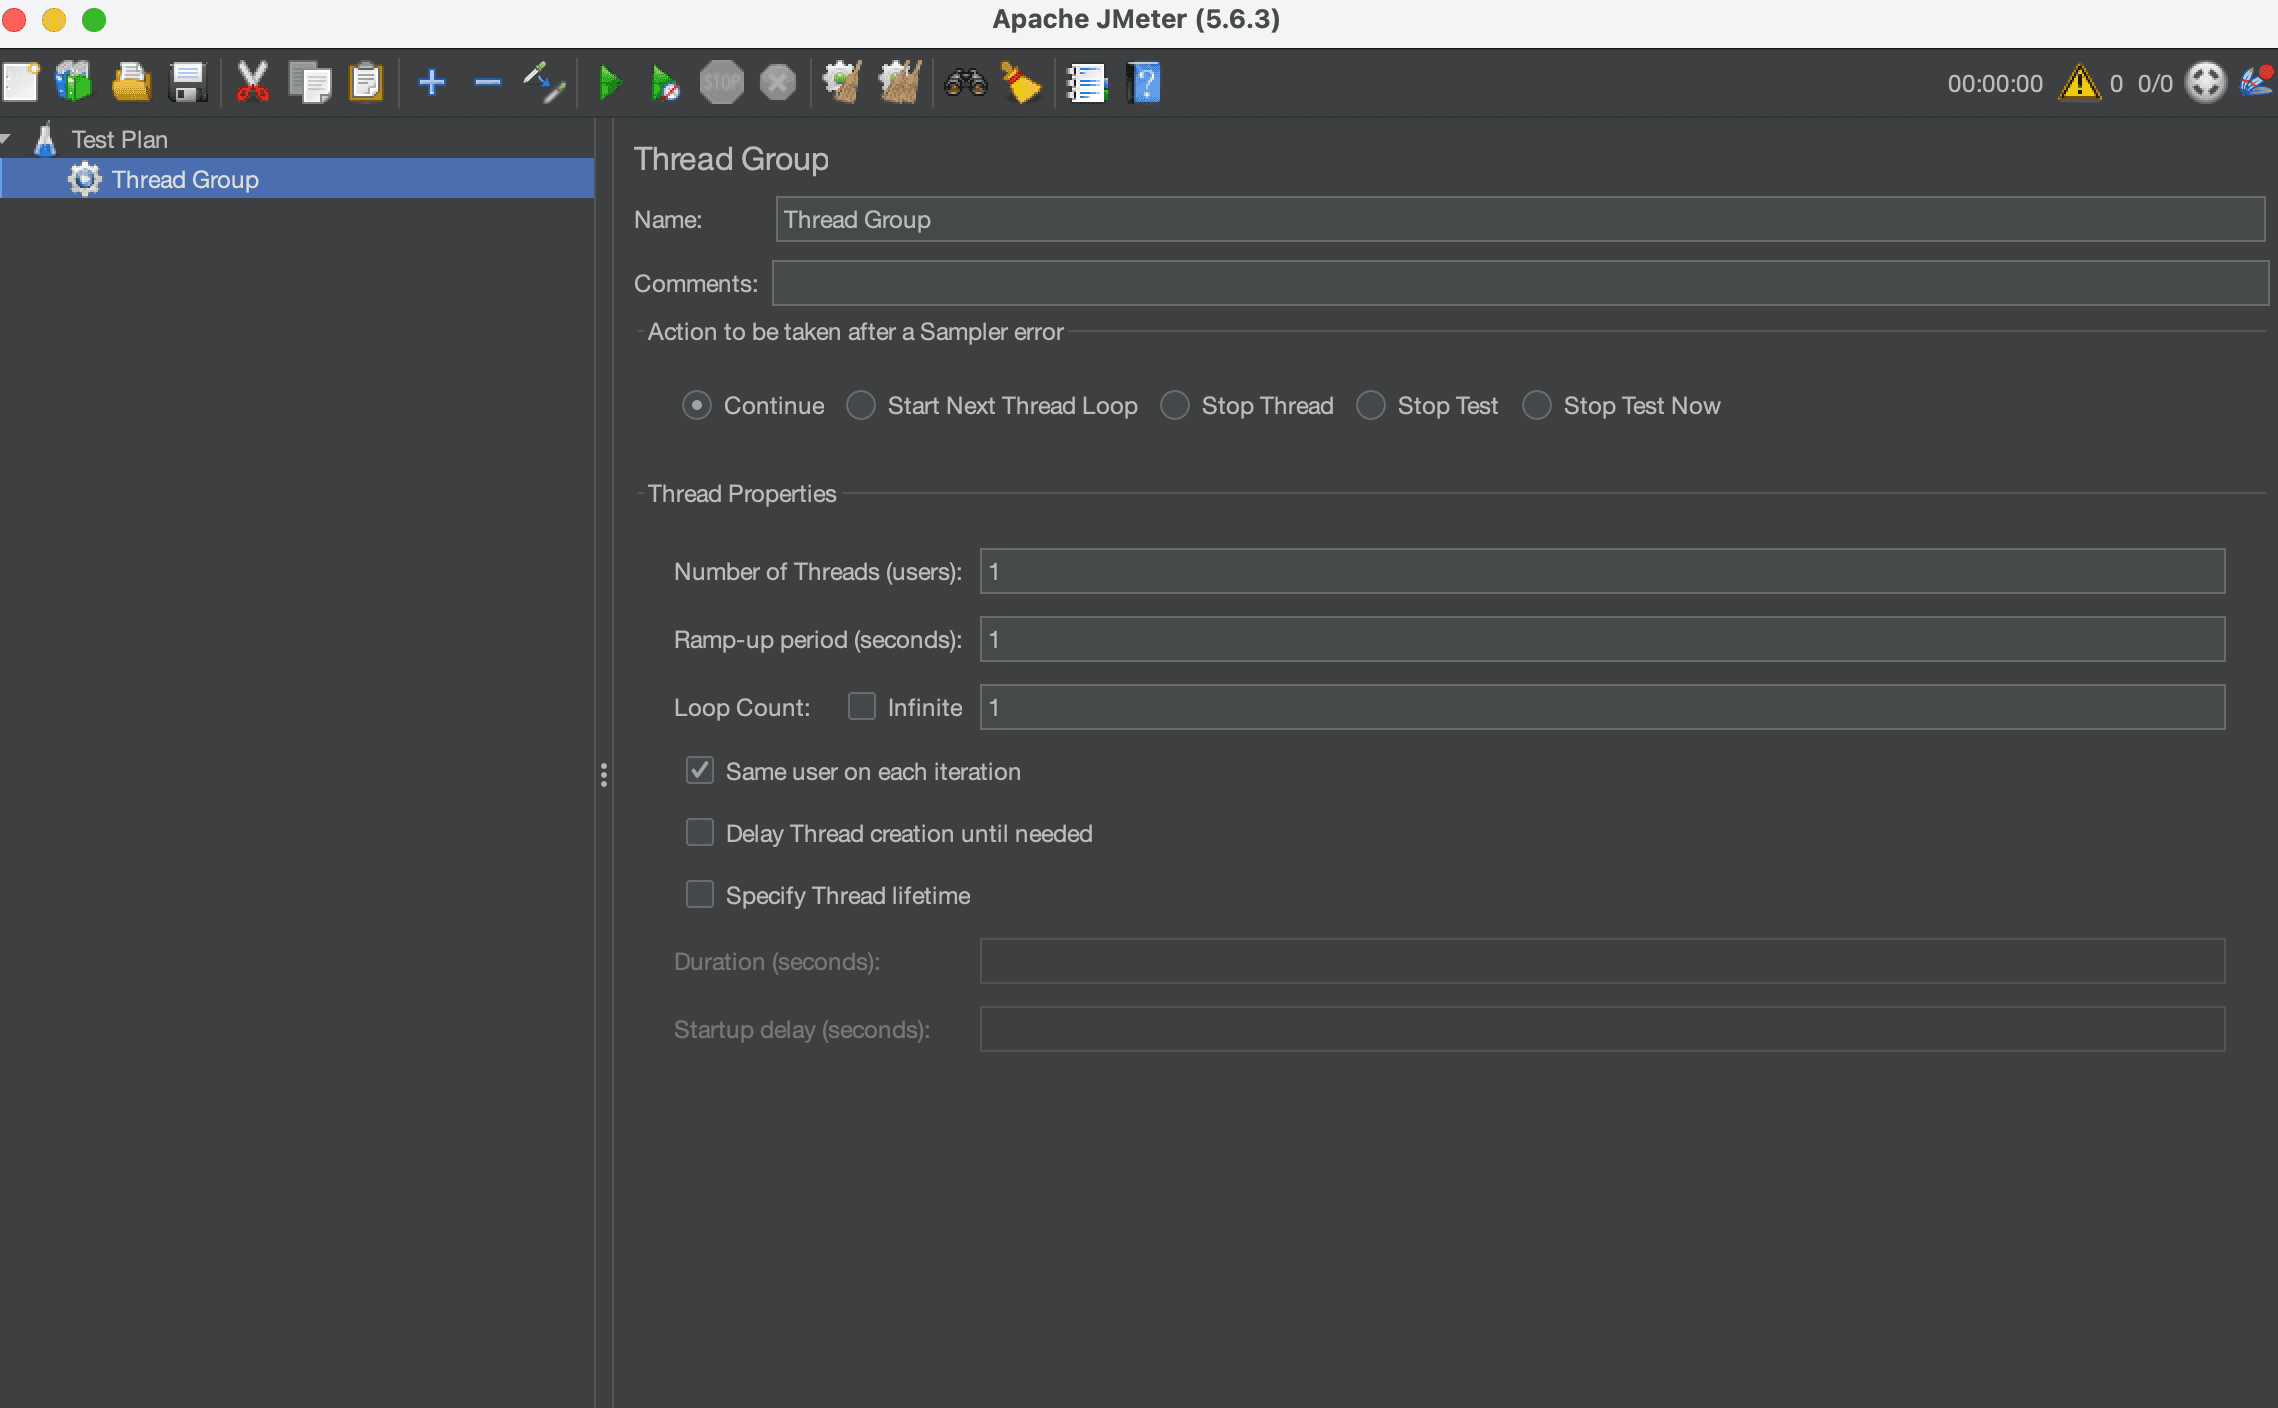This screenshot has width=2278, height=1408.
Task: Enable the Infinite loop count checkbox
Action: click(x=861, y=706)
